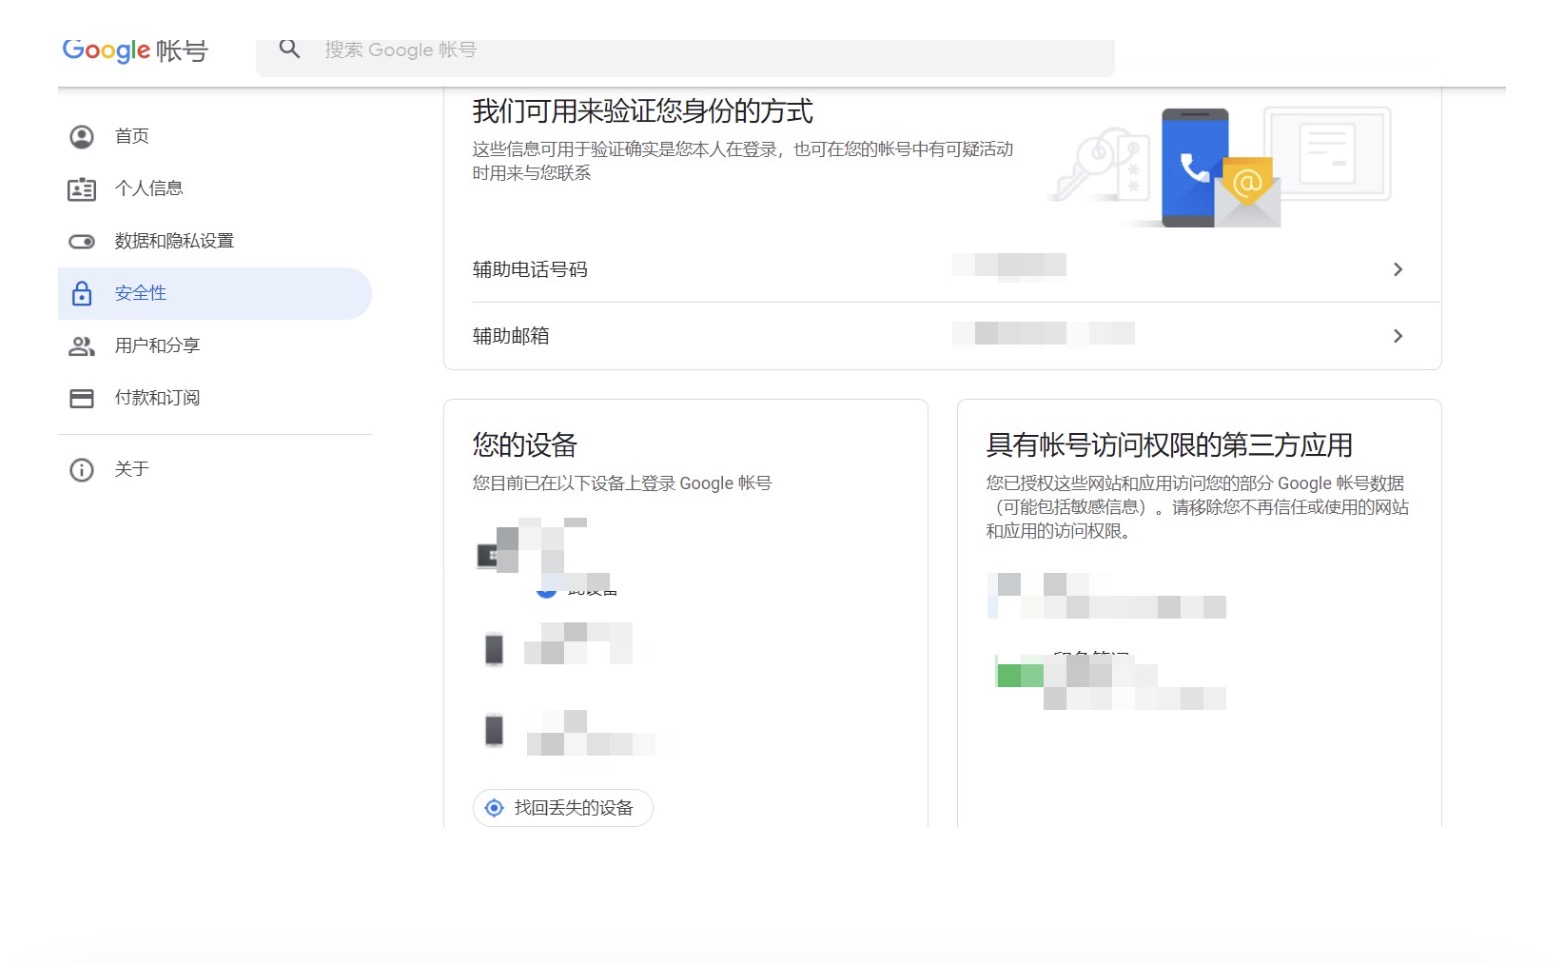The image size is (1562, 962).
Task: Select 数据和隐私设置 in the sidebar
Action: 214,241
